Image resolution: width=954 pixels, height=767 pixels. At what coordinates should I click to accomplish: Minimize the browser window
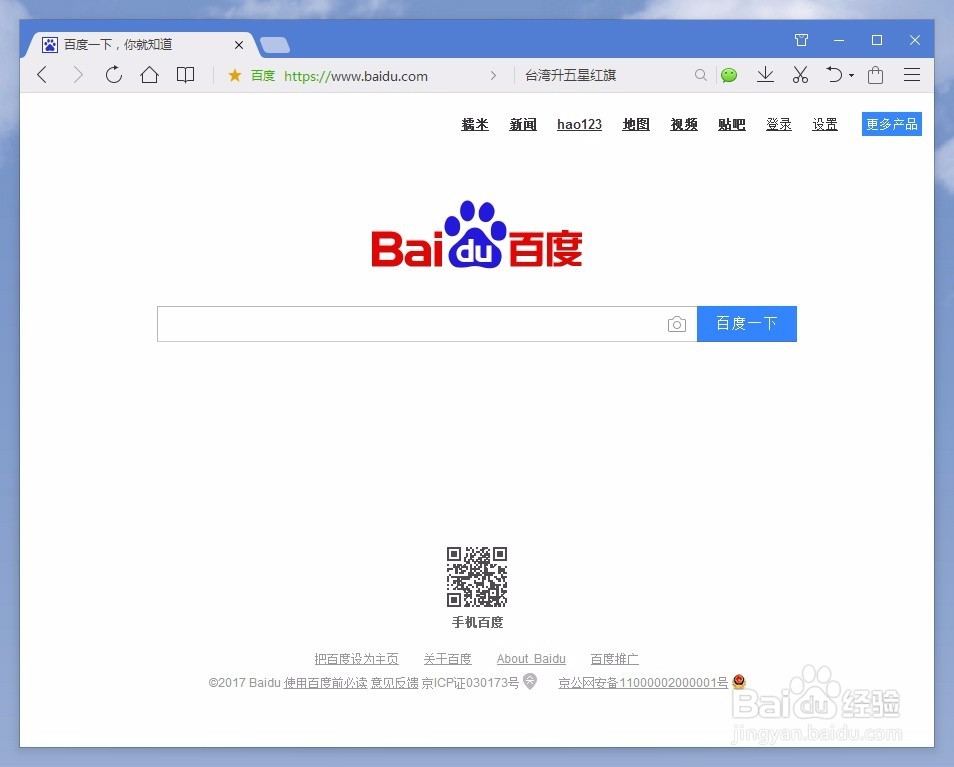pos(839,40)
